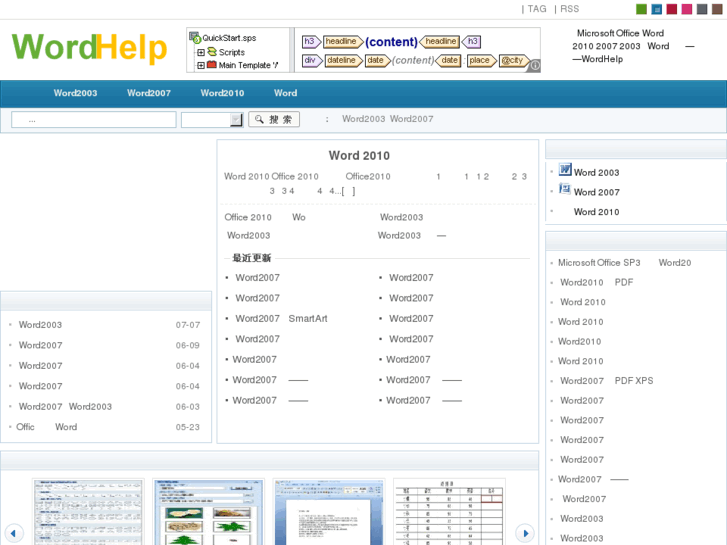This screenshot has width=727, height=545.
Task: Click the WordHelp logo
Action: pos(89,47)
